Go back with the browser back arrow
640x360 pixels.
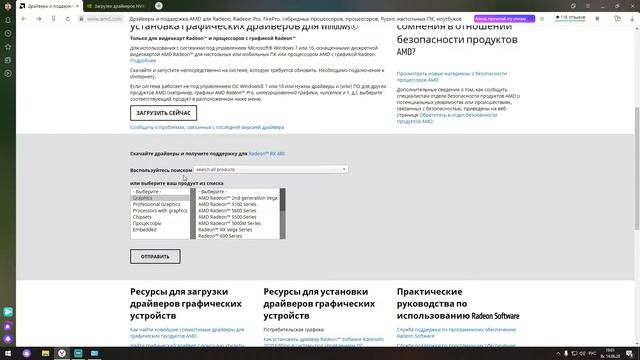pyautogui.click(x=24, y=19)
